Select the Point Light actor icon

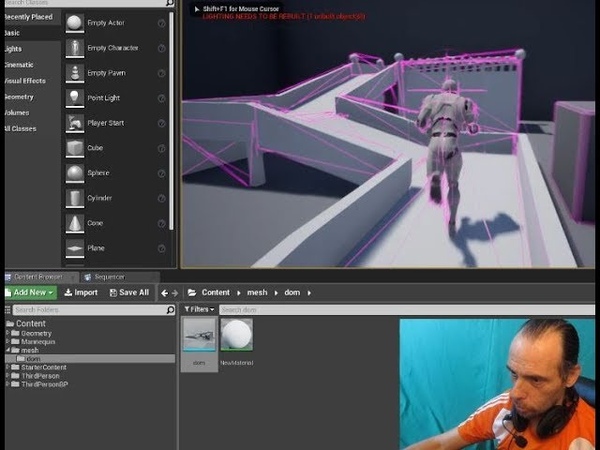[x=75, y=98]
